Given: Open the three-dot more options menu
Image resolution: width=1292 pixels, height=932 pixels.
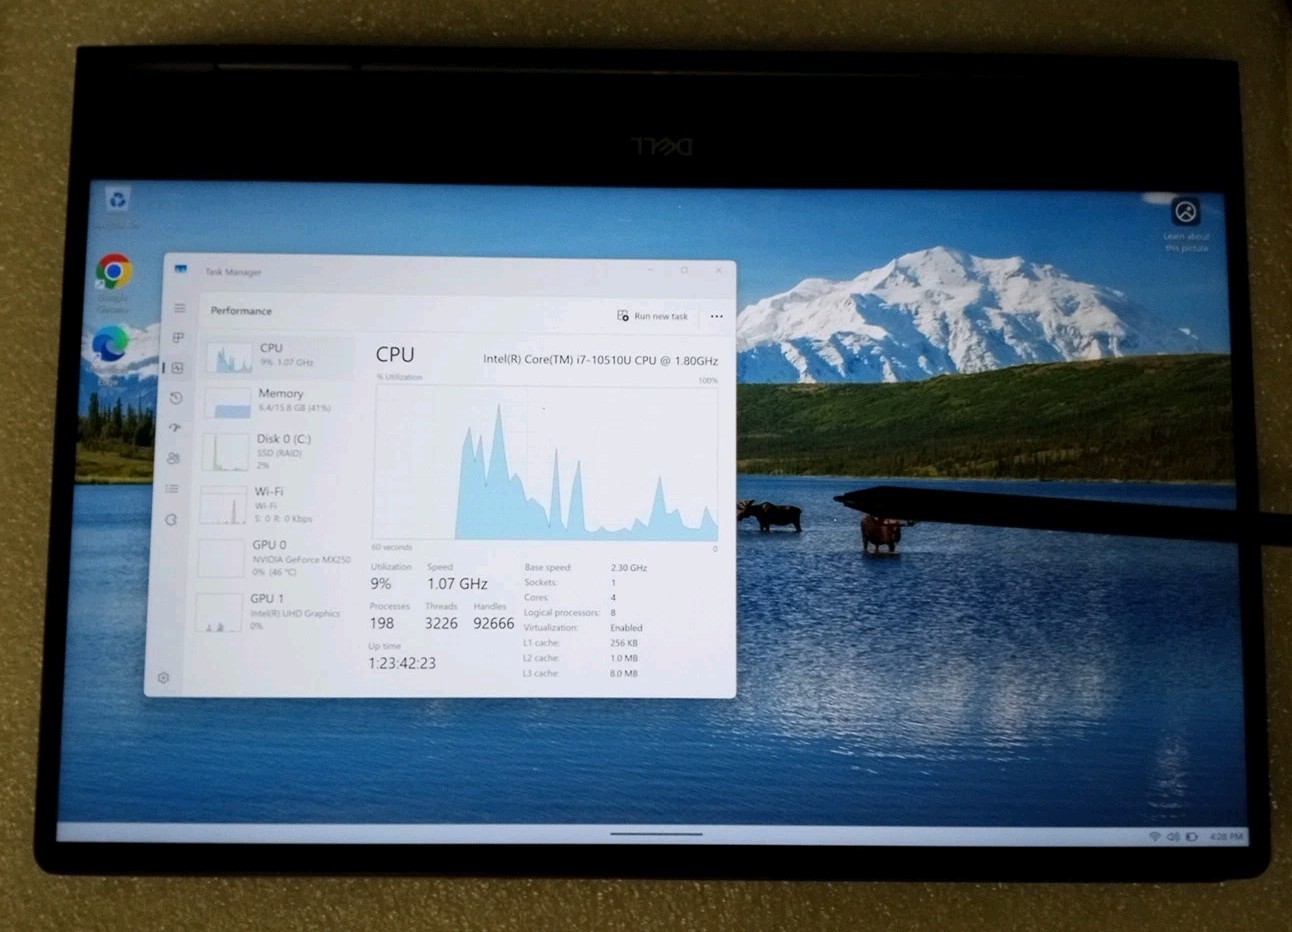Looking at the screenshot, I should (x=716, y=316).
